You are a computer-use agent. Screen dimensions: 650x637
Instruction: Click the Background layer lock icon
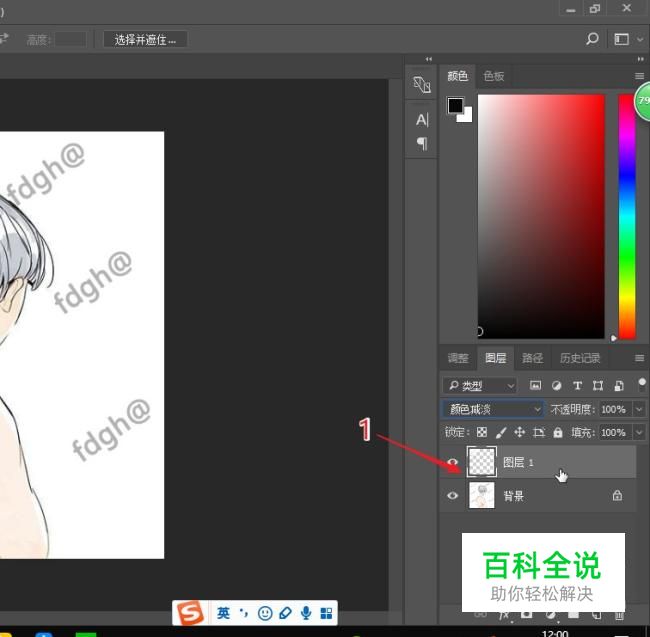[617, 495]
